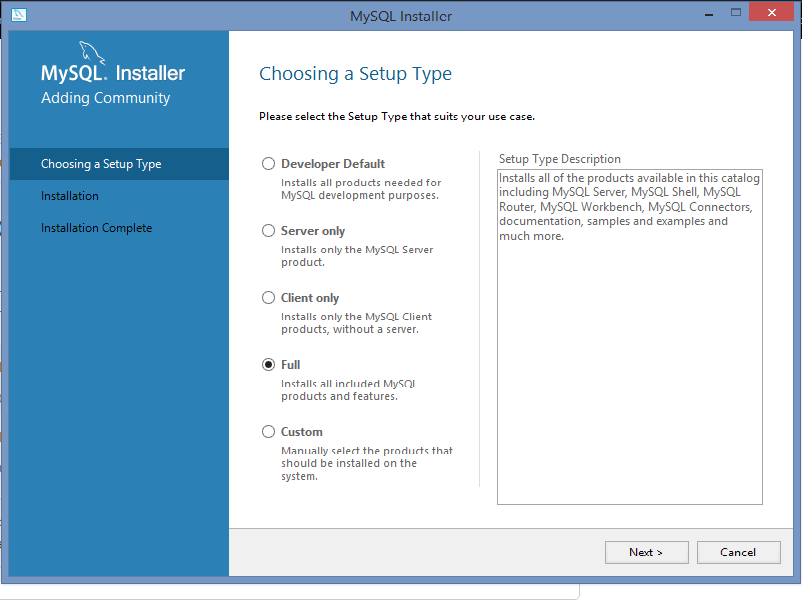Choose the Server only option
The width and height of the screenshot is (802, 605).
coord(268,230)
